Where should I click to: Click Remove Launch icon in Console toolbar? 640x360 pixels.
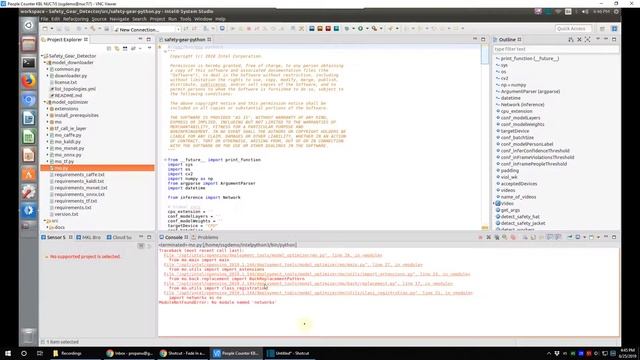point(489,237)
